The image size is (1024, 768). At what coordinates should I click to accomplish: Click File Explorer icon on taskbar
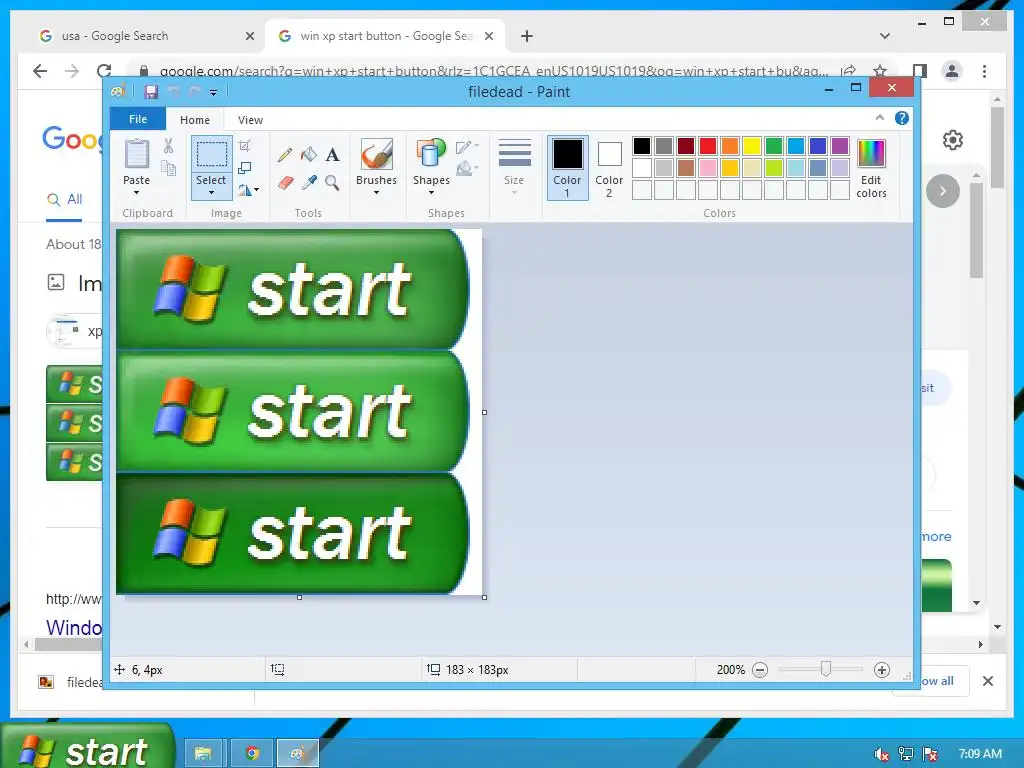(203, 754)
